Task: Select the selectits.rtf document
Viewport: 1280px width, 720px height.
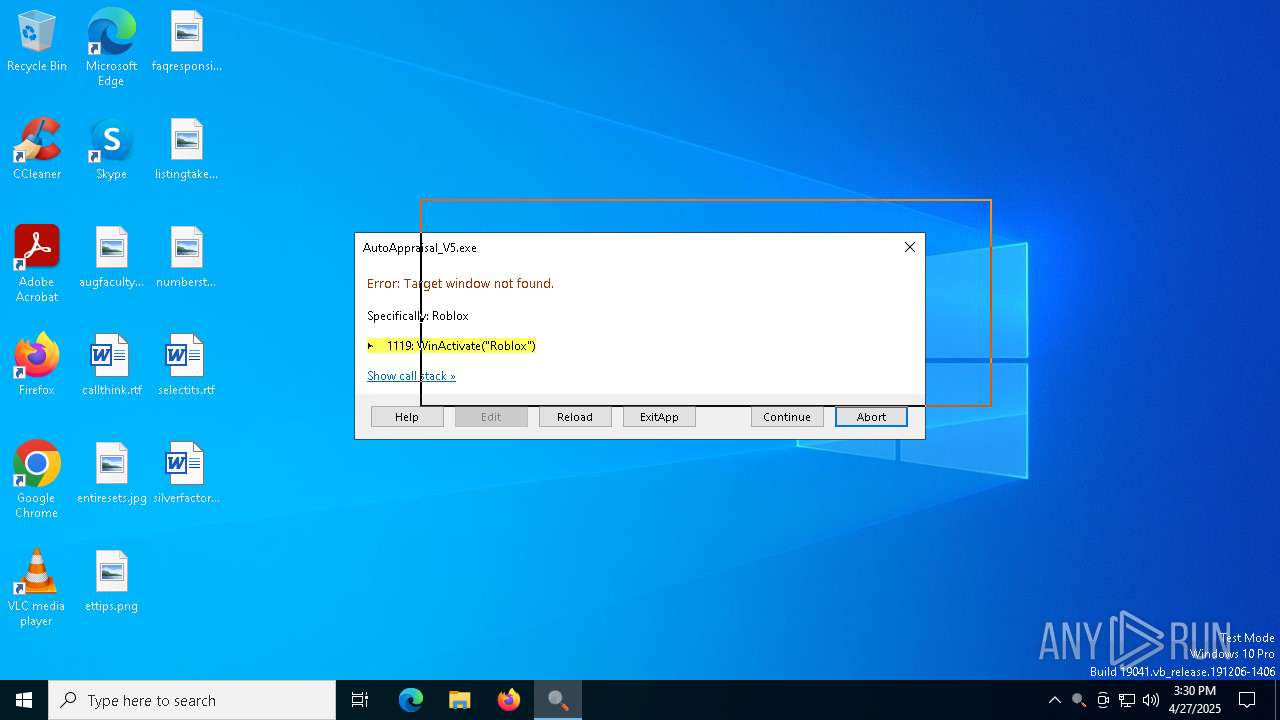Action: tap(187, 366)
